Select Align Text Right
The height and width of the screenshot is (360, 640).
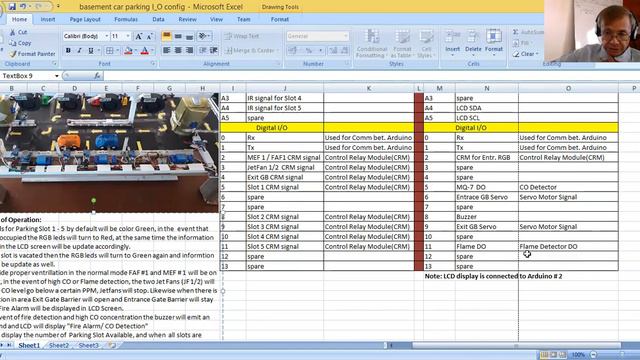click(189, 51)
